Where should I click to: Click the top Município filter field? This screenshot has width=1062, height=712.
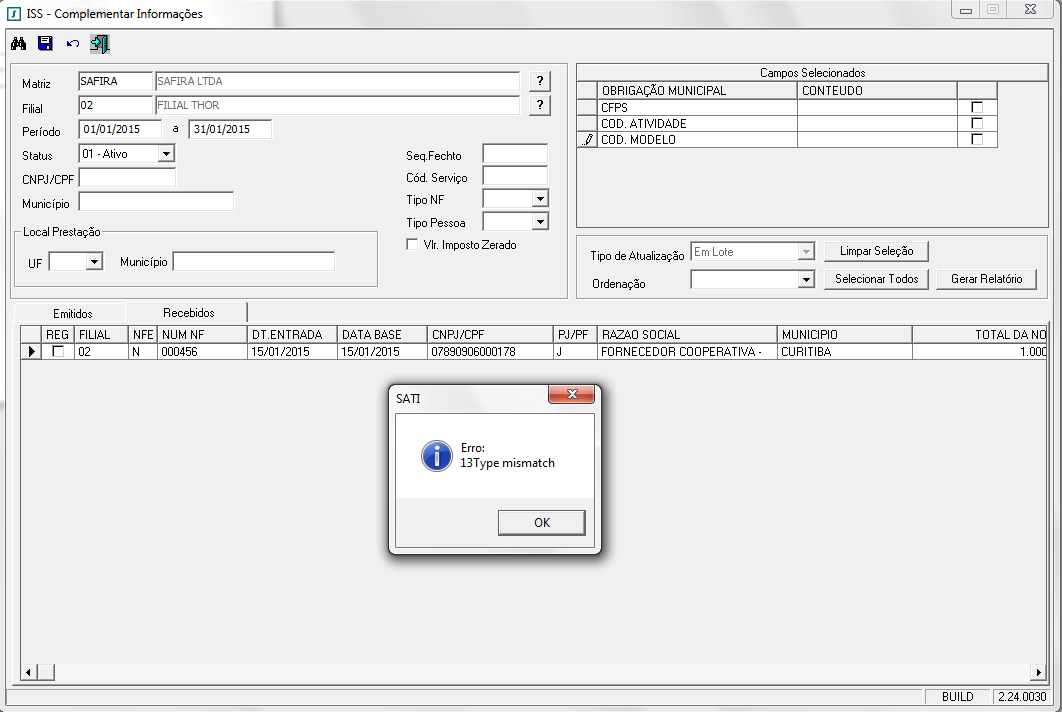coord(156,202)
